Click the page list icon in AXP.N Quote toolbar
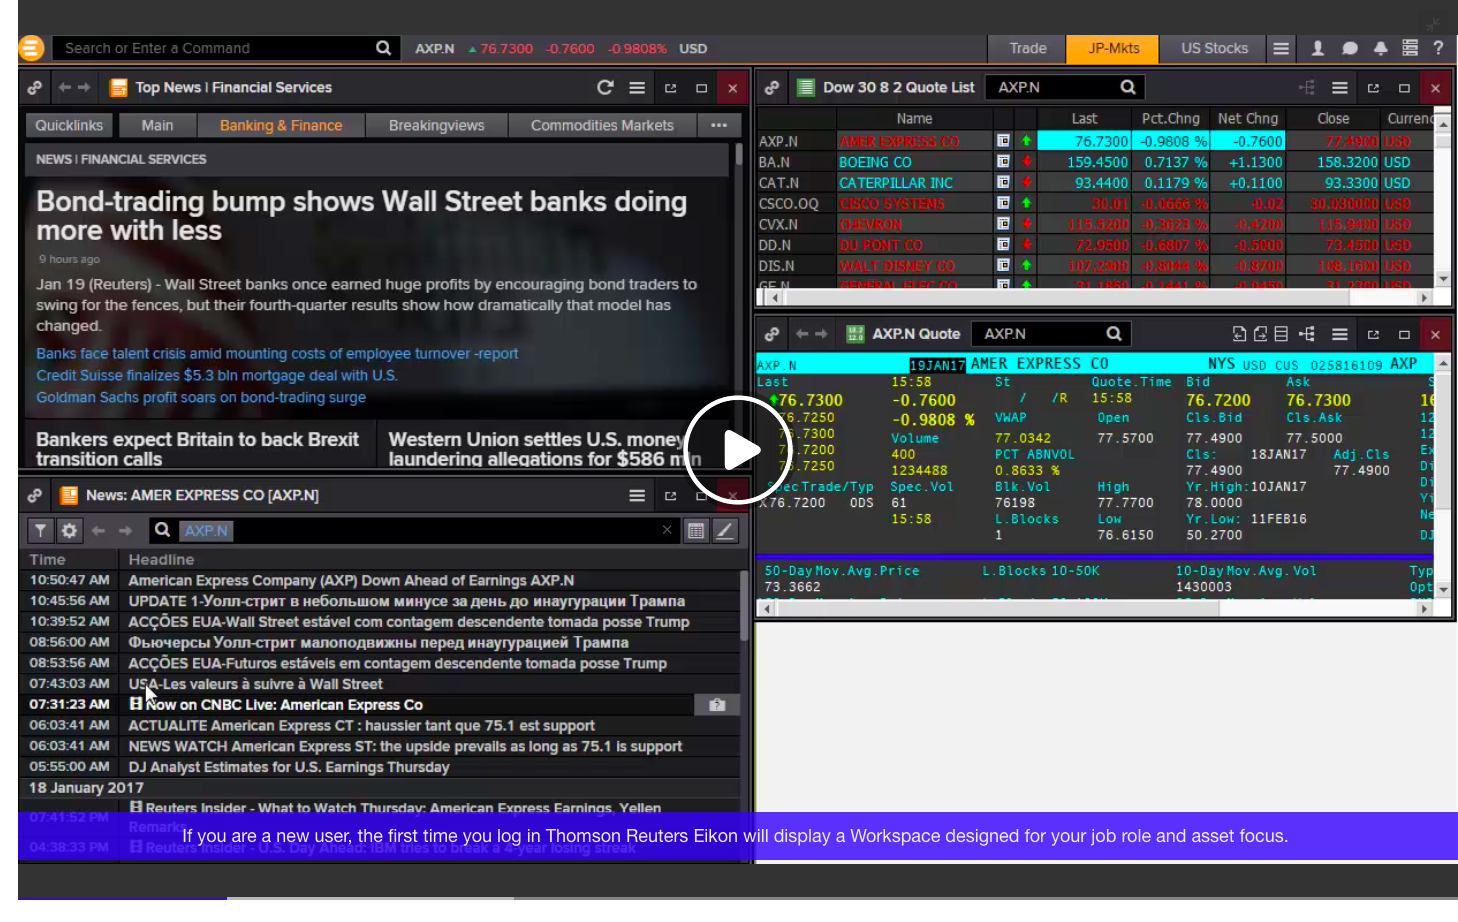This screenshot has height=922, width=1458. click(1281, 334)
